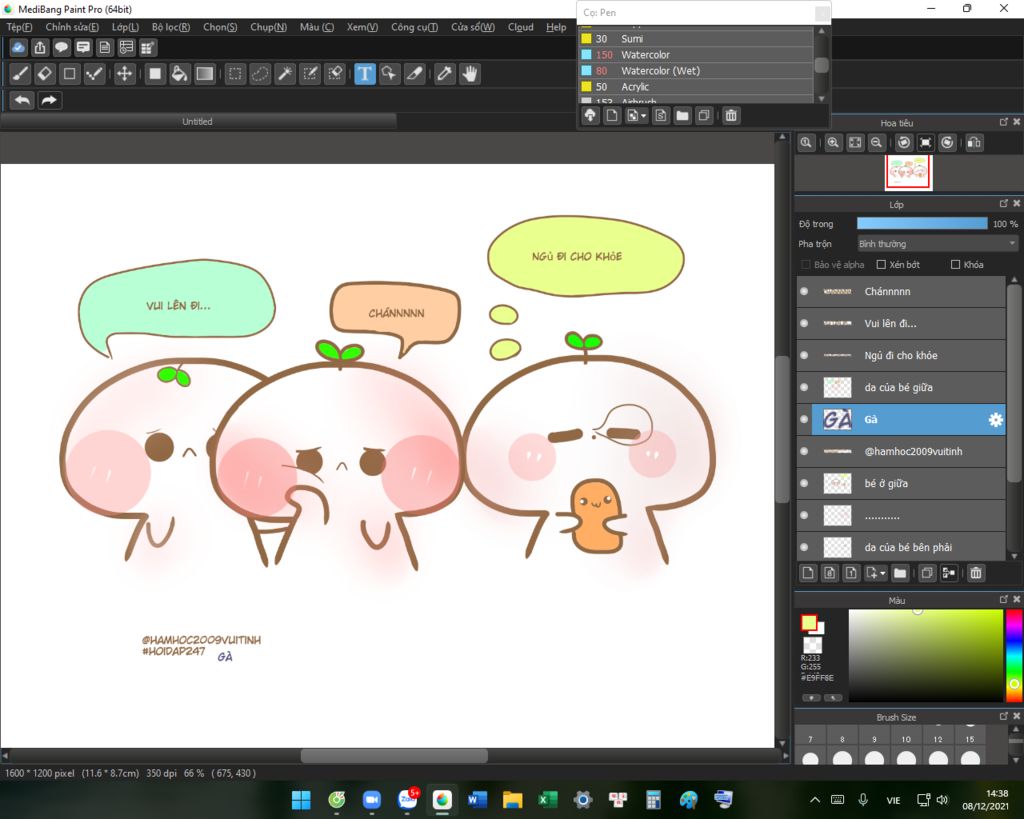Viewport: 1024px width, 819px height.
Task: Select the Fill rectangle tool
Action: click(x=155, y=74)
